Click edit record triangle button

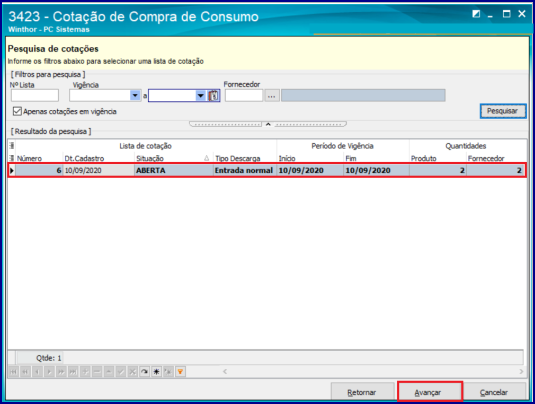click(x=109, y=372)
